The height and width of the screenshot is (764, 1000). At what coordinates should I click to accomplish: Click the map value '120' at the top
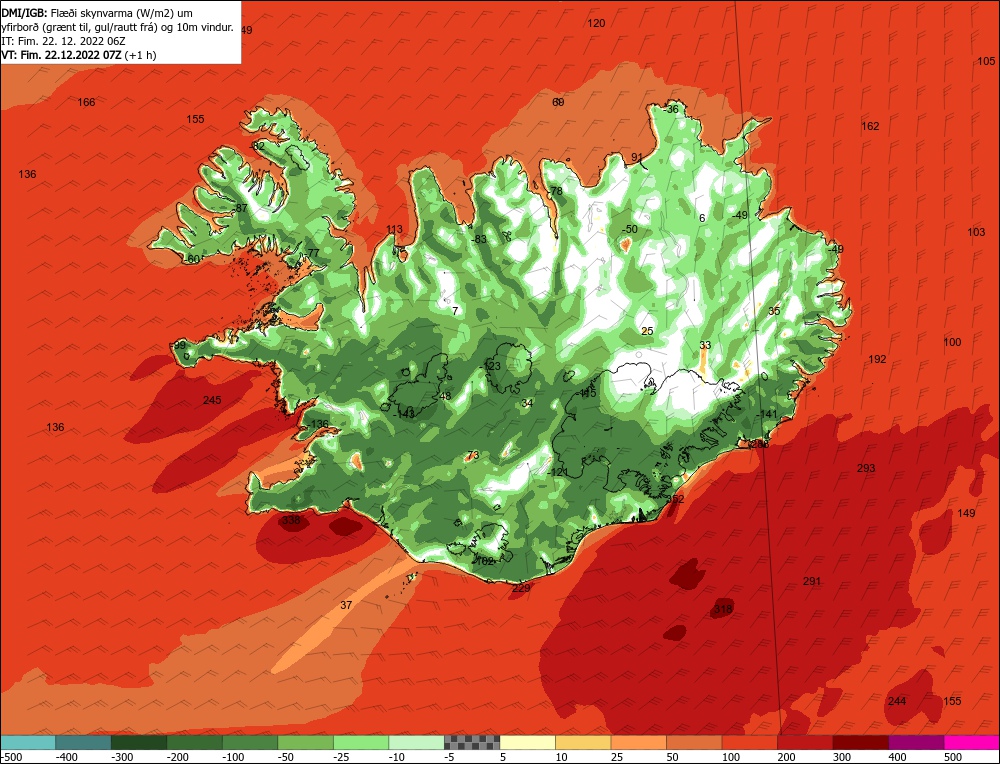pyautogui.click(x=596, y=24)
